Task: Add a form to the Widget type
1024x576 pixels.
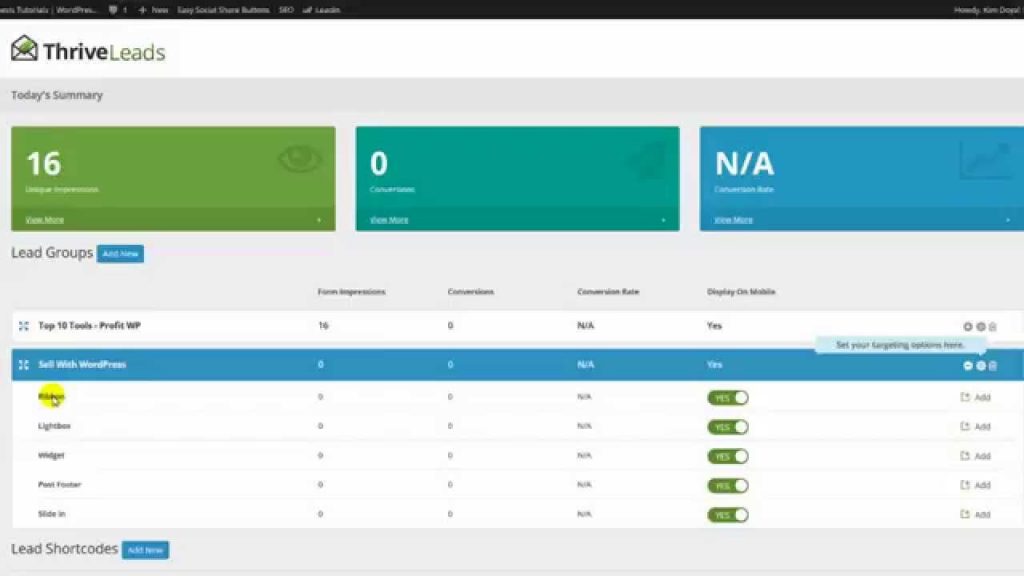Action: [x=975, y=456]
